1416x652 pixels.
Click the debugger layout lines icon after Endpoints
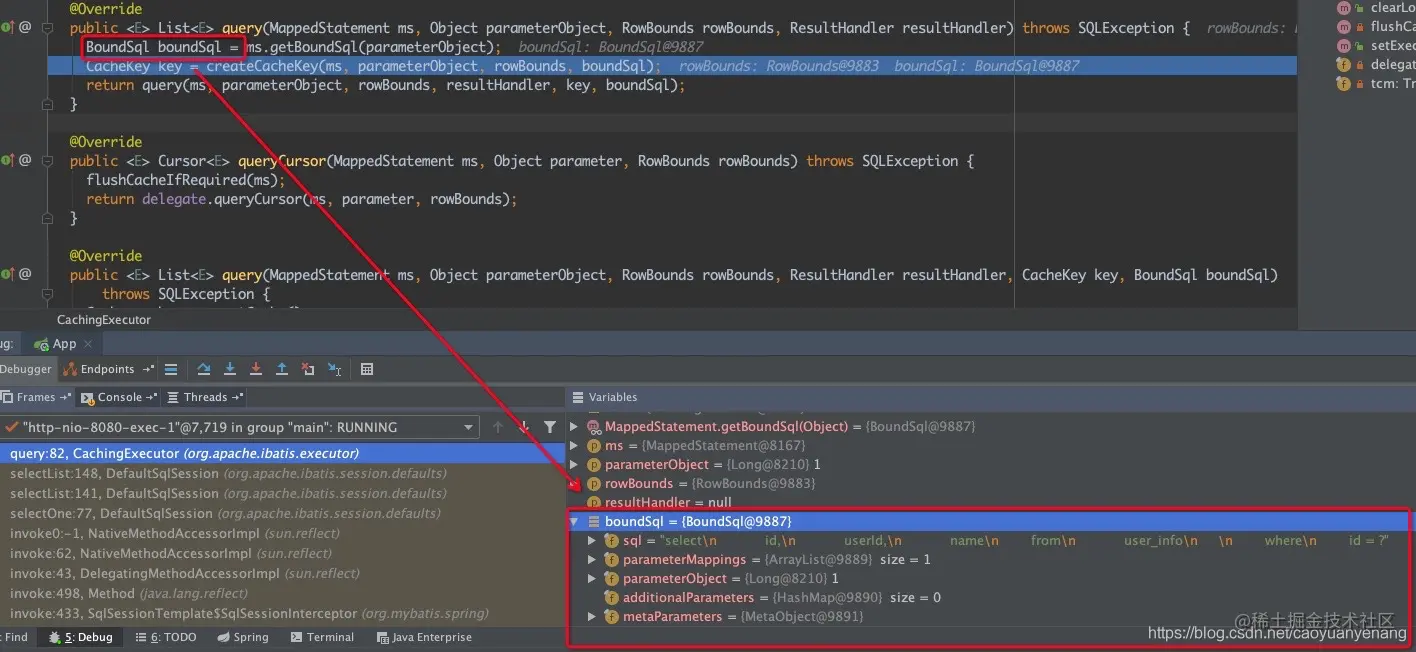tap(171, 369)
